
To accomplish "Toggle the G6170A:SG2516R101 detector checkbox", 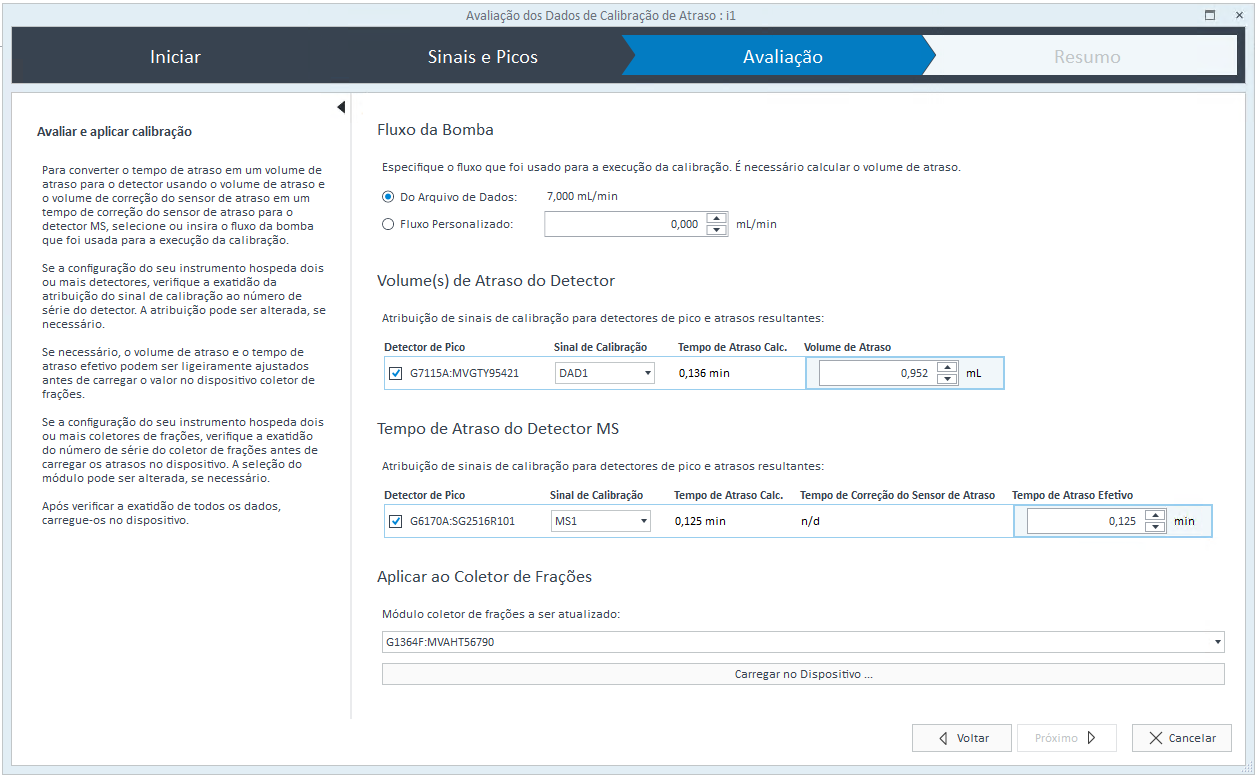I will (396, 521).
